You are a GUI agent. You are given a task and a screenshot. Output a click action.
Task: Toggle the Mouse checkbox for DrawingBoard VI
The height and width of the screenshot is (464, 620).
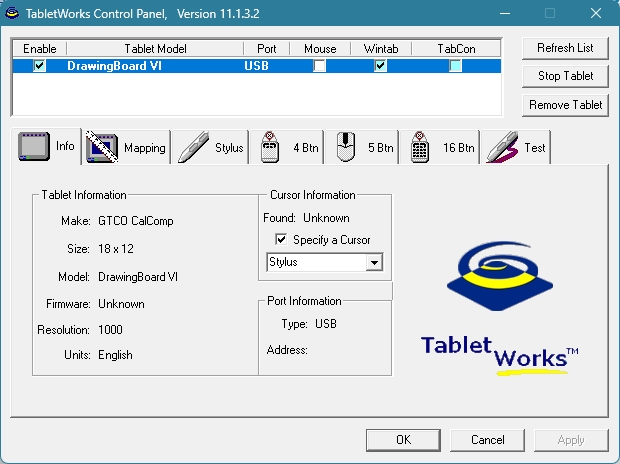319,66
